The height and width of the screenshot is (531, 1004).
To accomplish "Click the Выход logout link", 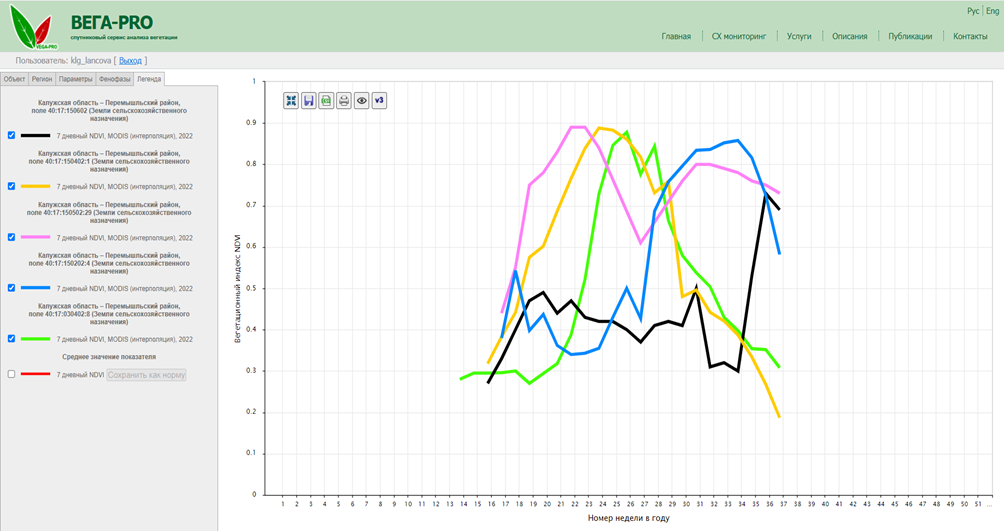I will point(130,61).
